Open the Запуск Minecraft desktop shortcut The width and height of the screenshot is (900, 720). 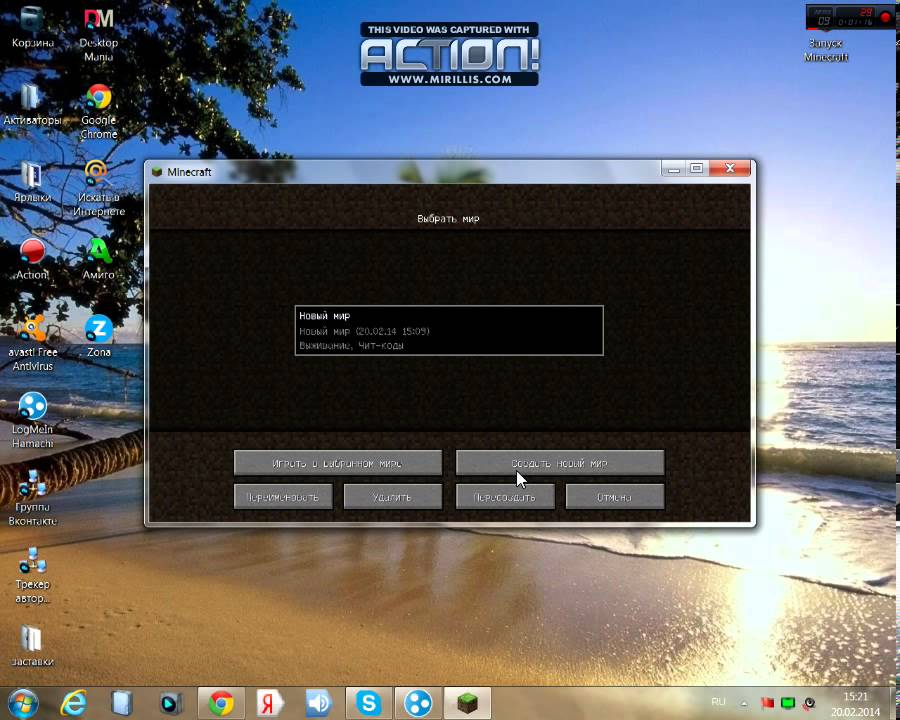(x=825, y=50)
